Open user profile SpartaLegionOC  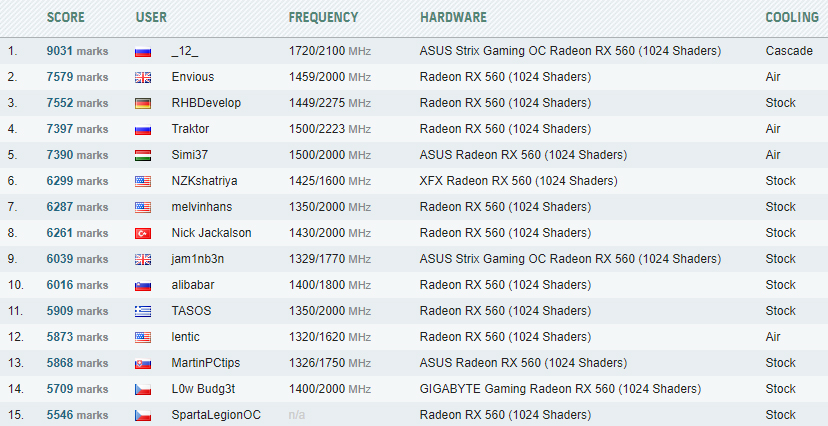pyautogui.click(x=216, y=415)
